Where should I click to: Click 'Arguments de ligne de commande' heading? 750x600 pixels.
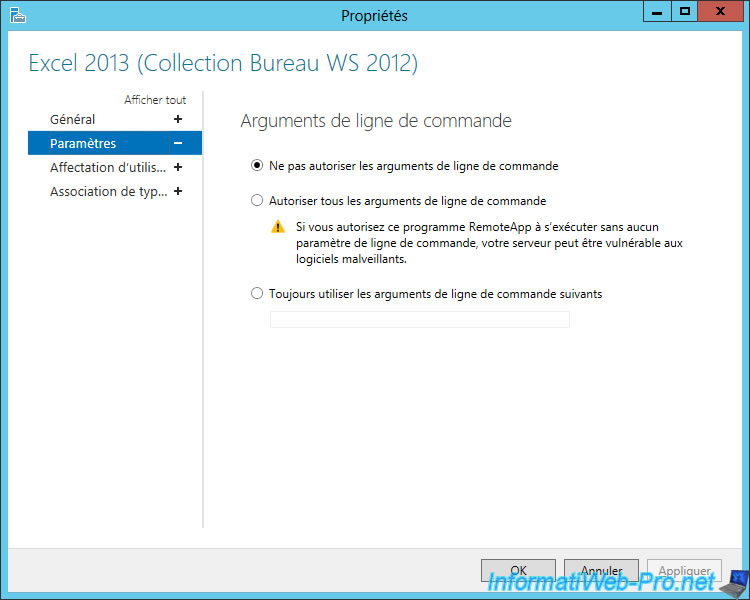tap(376, 121)
